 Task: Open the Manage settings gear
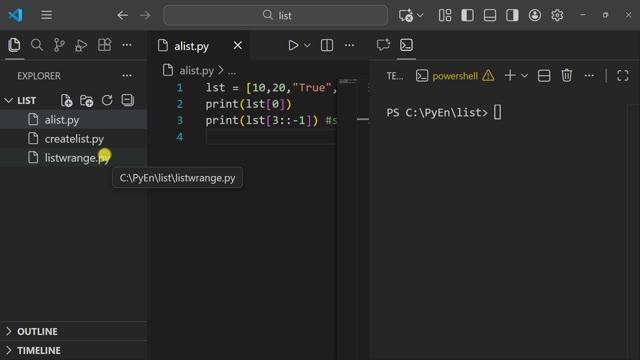point(557,16)
